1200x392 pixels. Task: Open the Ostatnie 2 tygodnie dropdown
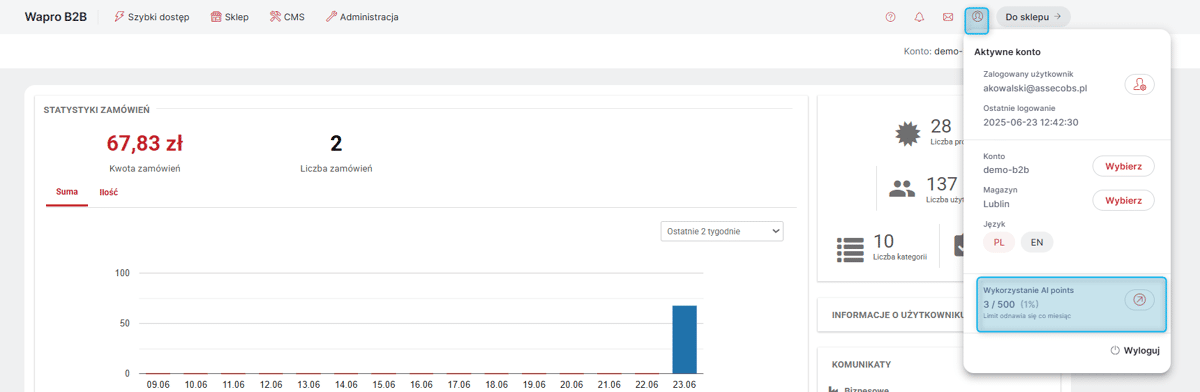point(722,231)
